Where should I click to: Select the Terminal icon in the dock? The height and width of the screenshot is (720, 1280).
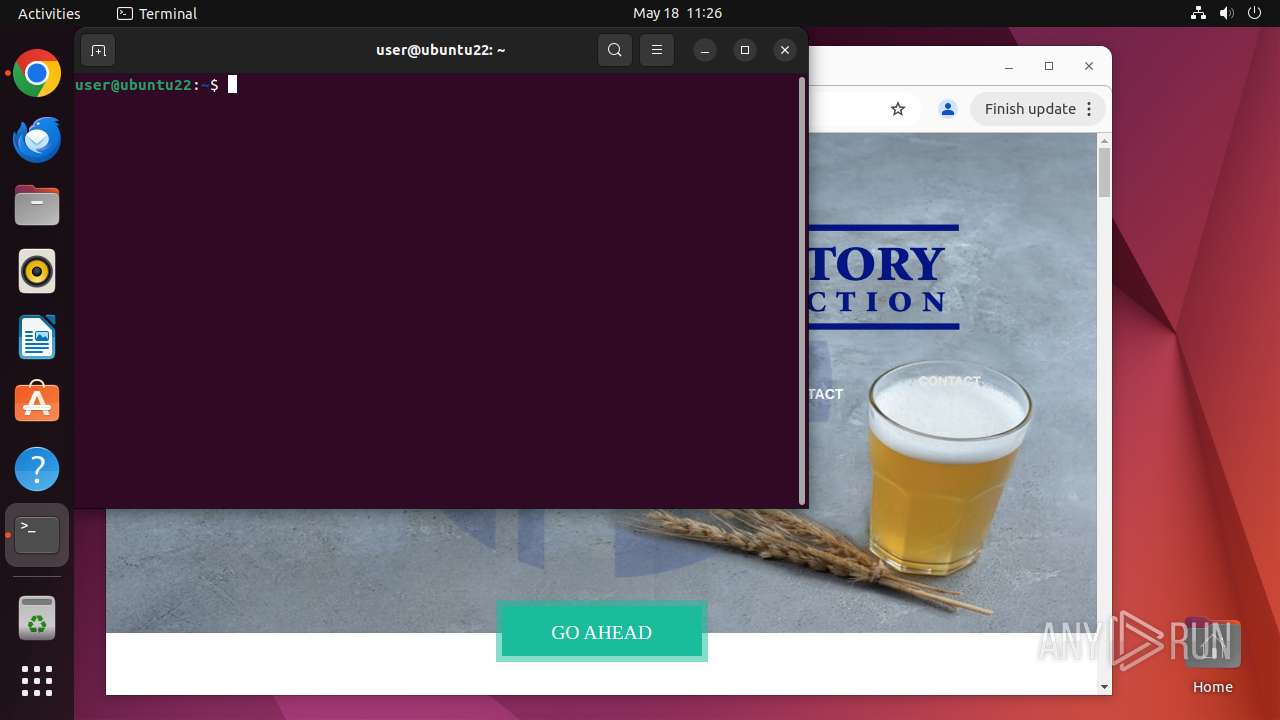37,535
